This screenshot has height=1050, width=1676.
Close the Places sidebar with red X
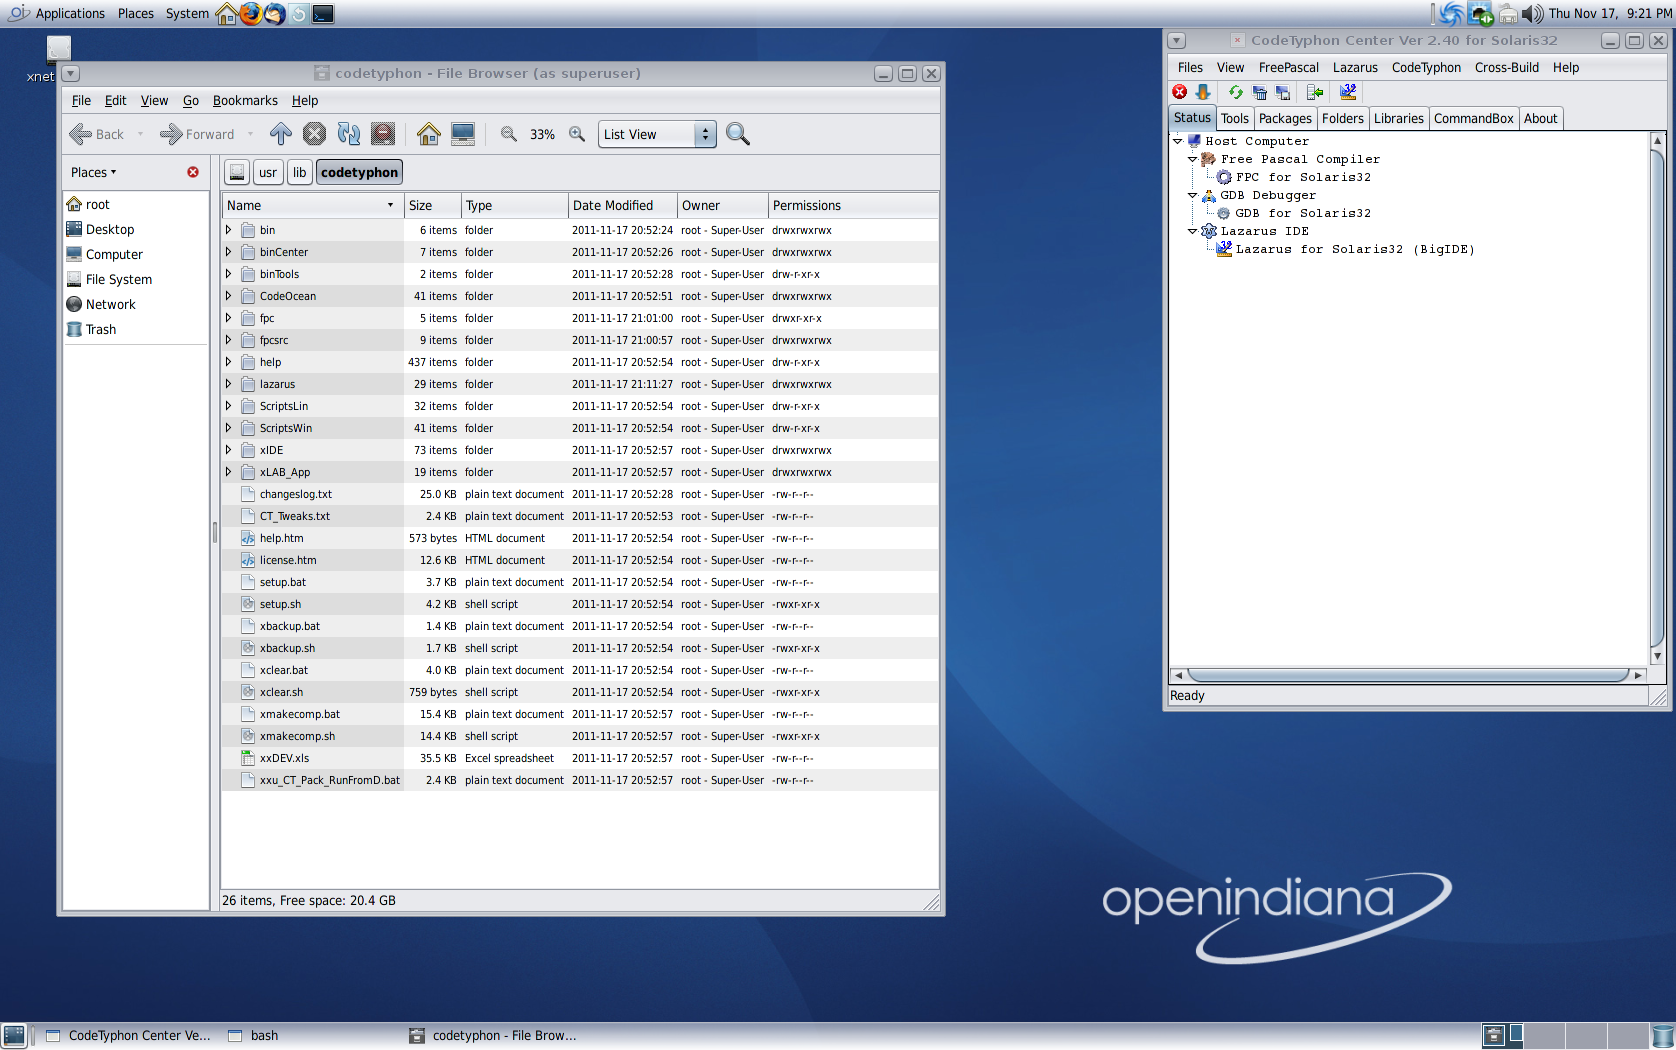193,172
